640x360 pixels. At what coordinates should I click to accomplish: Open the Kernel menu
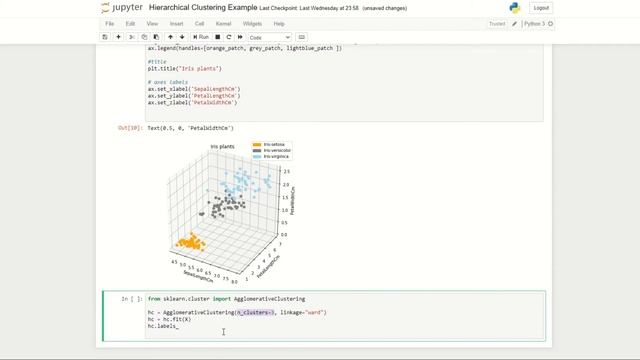coord(223,24)
